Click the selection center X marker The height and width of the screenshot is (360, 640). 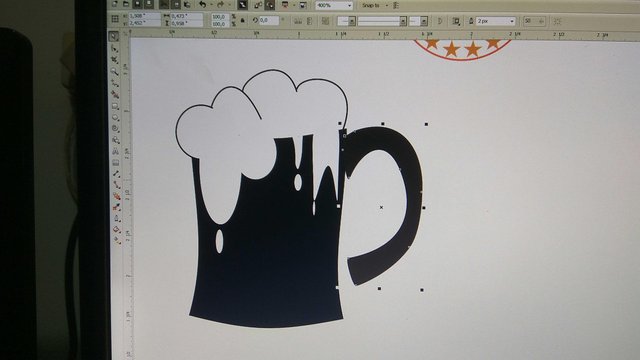pyautogui.click(x=381, y=207)
